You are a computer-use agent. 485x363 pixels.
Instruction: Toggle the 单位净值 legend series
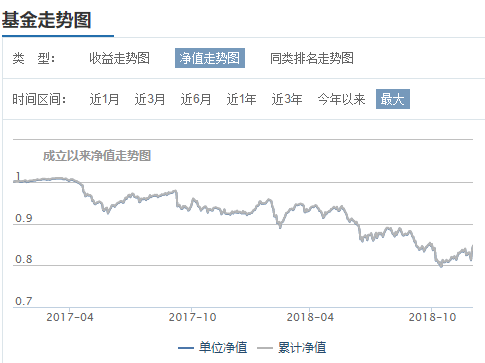pyautogui.click(x=213, y=348)
